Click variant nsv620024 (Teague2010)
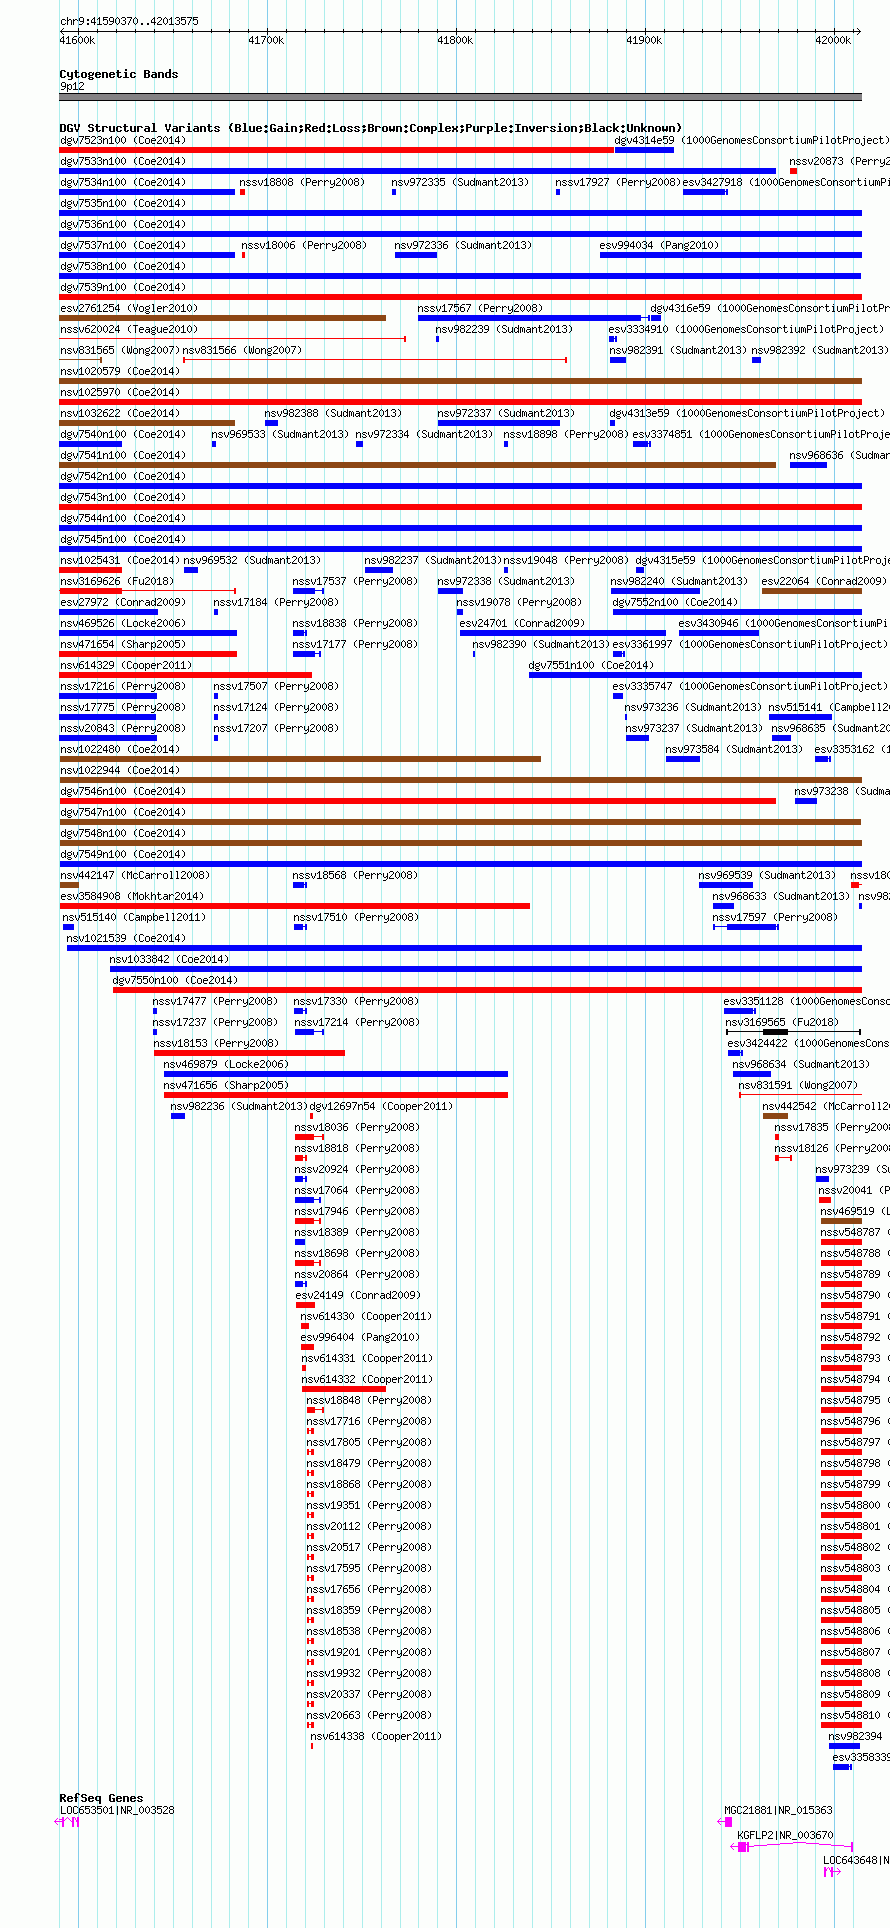Viewport: 890px width, 1928px height. click(x=129, y=329)
